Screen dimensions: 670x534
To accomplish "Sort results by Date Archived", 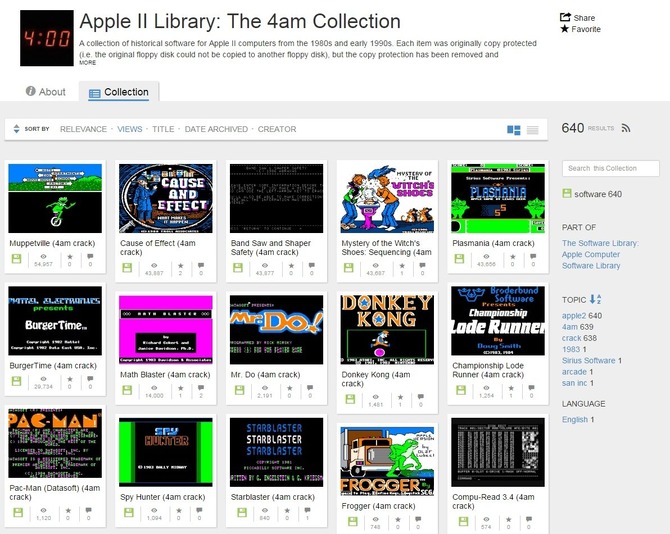I will 216,129.
